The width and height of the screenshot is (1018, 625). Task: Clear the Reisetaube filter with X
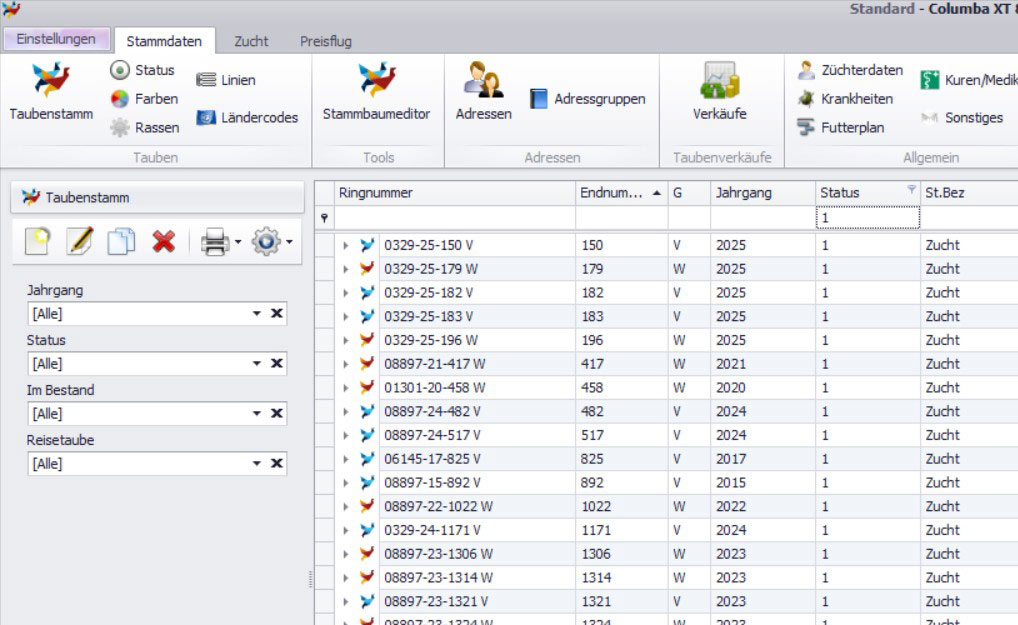(277, 464)
